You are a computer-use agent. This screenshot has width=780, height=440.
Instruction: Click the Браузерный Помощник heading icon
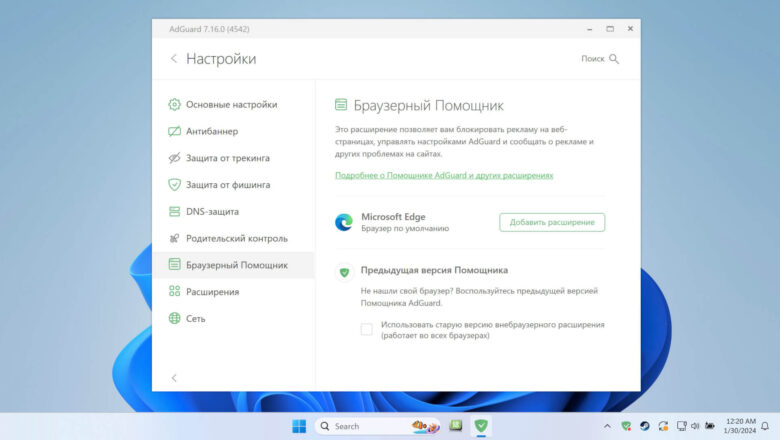coord(341,104)
